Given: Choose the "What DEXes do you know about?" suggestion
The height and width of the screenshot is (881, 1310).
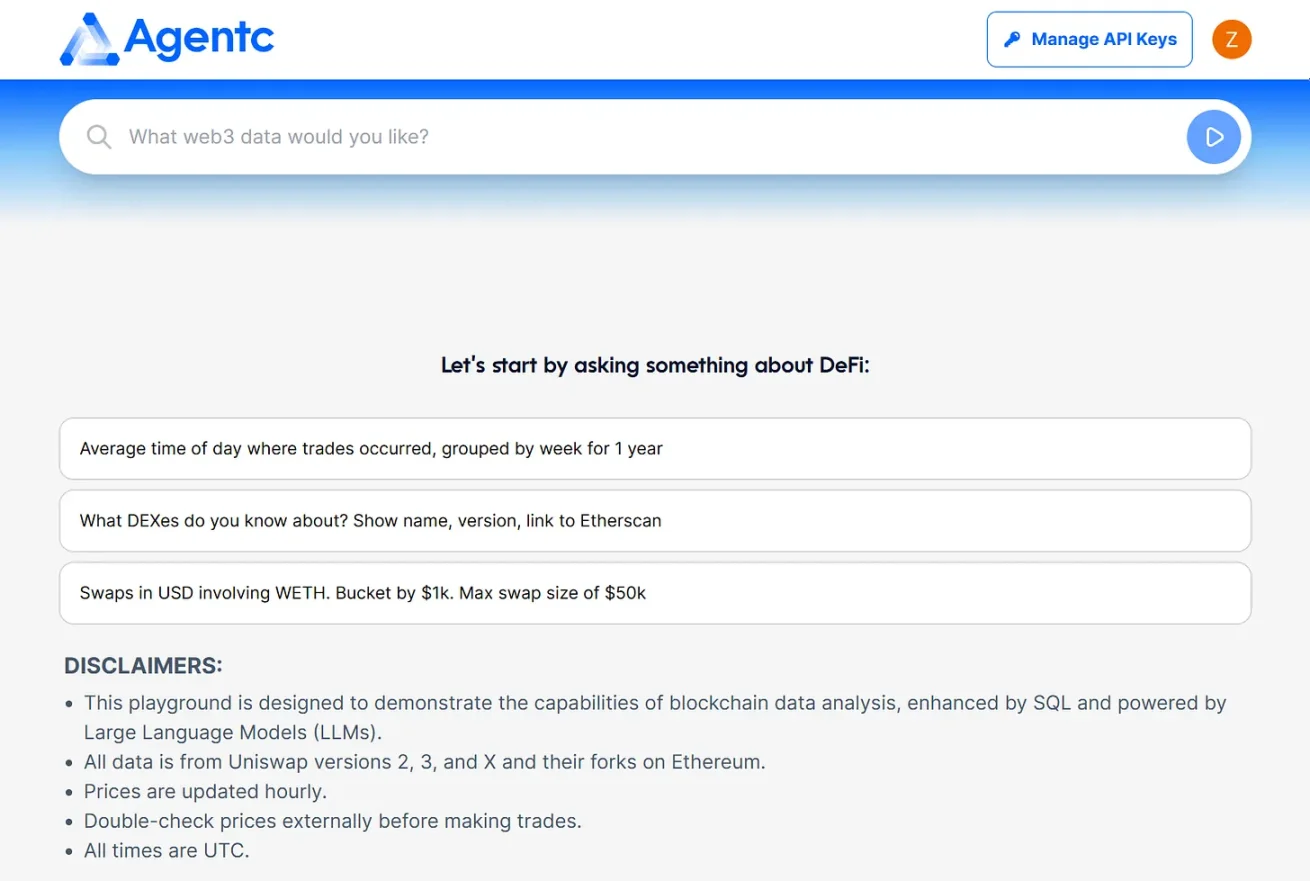Looking at the screenshot, I should (655, 521).
